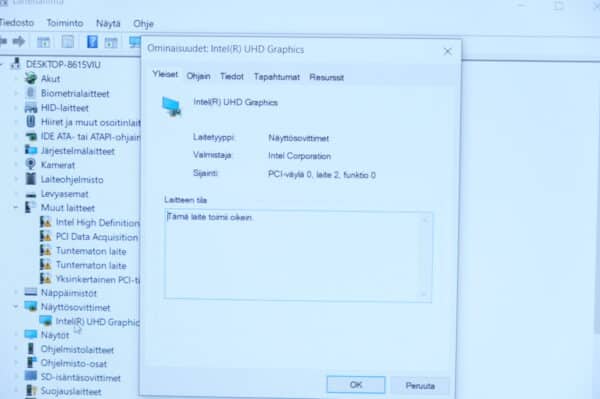Viewport: 600px width, 399px height.
Task: Select the HID-laitteet icon
Action: (x=31, y=108)
